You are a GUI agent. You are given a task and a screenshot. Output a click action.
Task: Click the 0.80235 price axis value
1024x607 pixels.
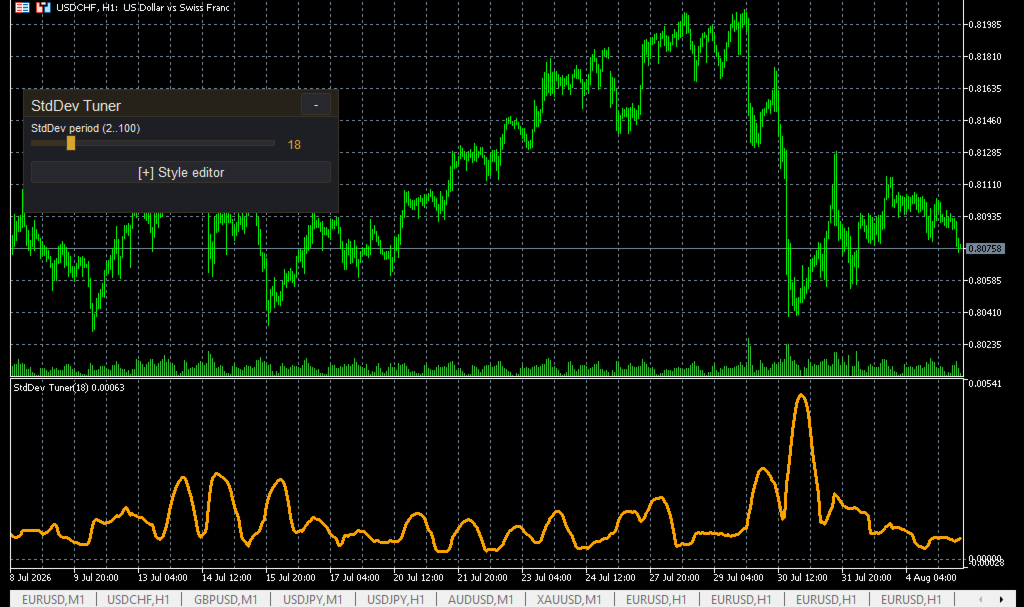984,344
